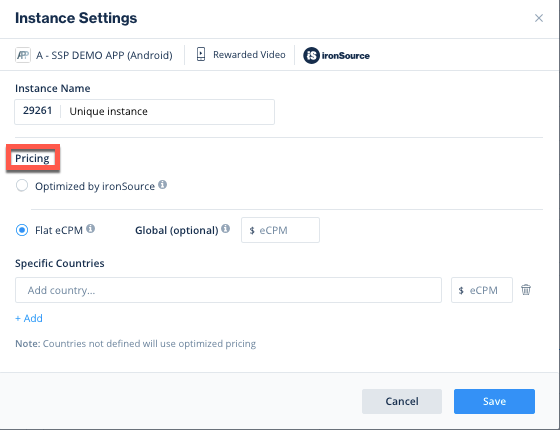
Task: Click the Rewarded Video phone icon
Action: 201,54
